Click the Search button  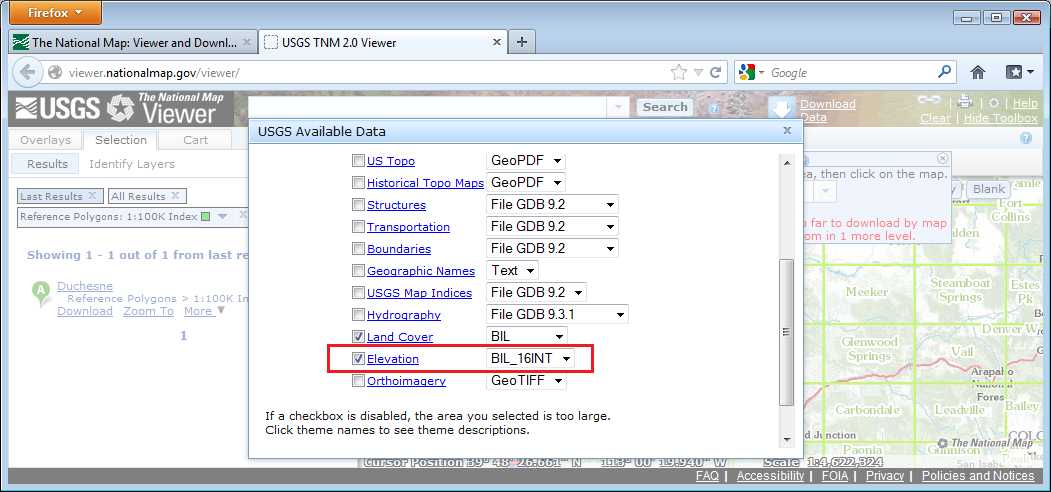click(x=665, y=107)
